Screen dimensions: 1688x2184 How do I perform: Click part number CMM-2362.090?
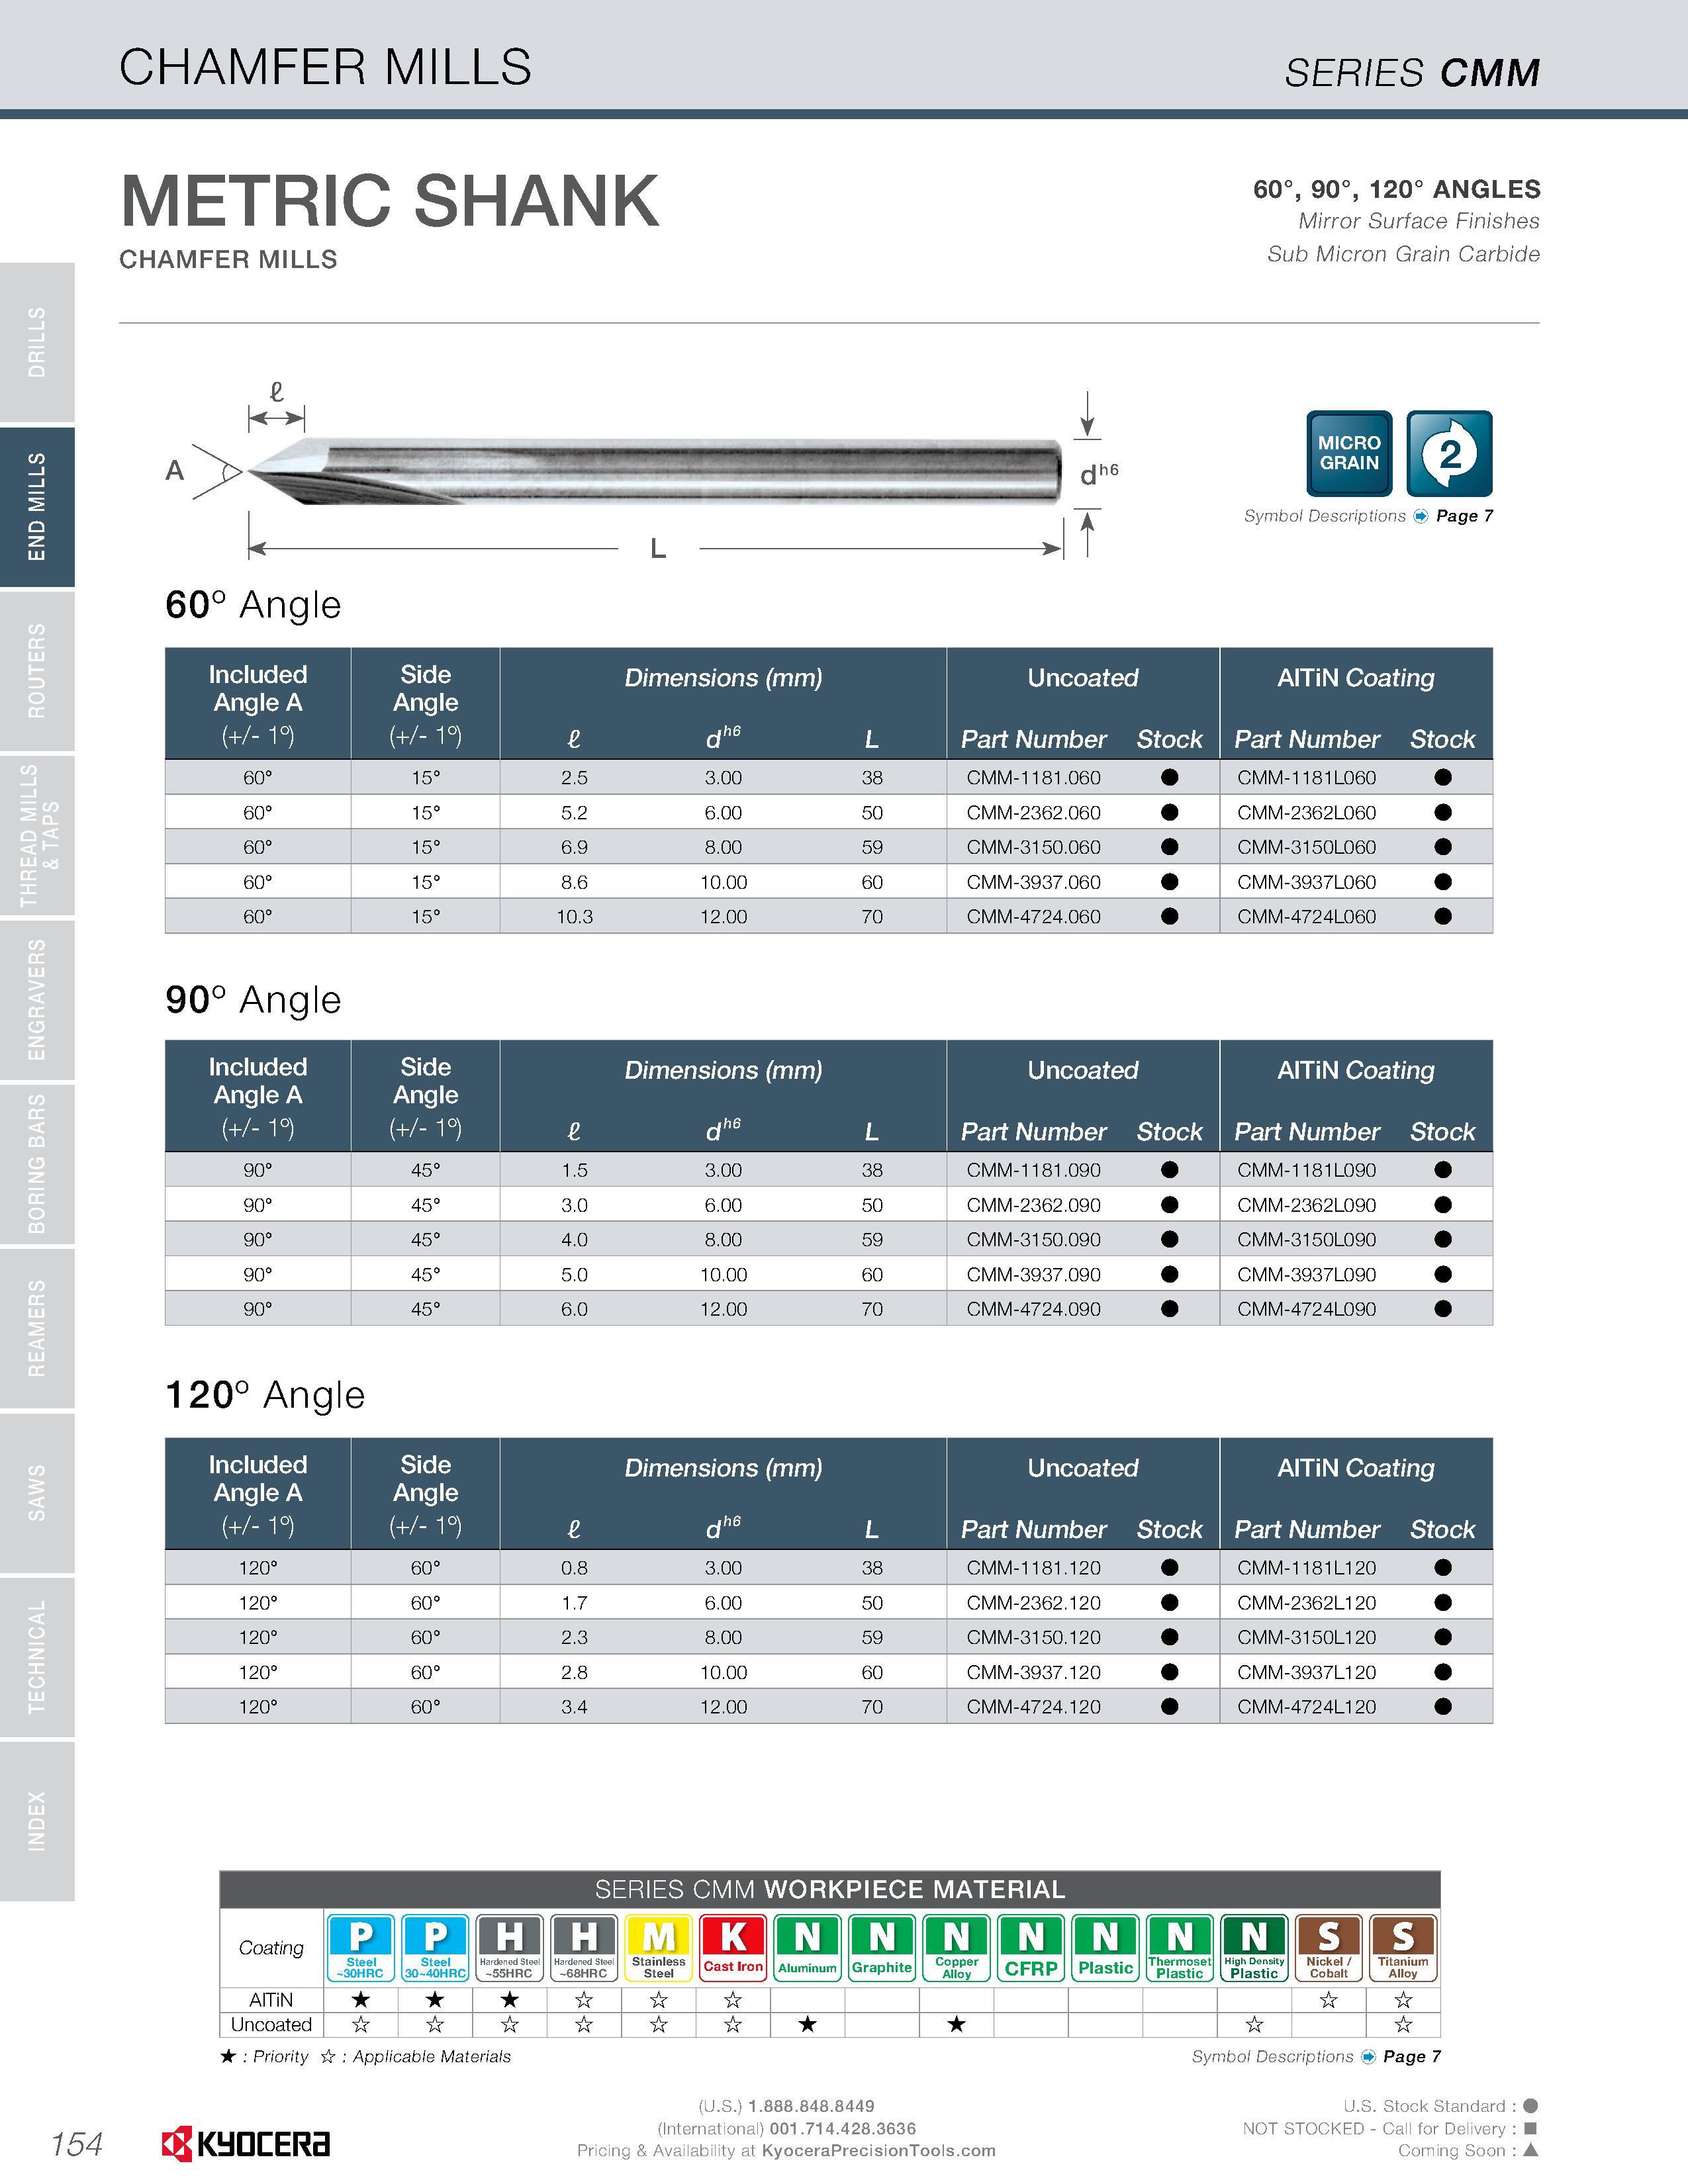click(x=1033, y=1204)
